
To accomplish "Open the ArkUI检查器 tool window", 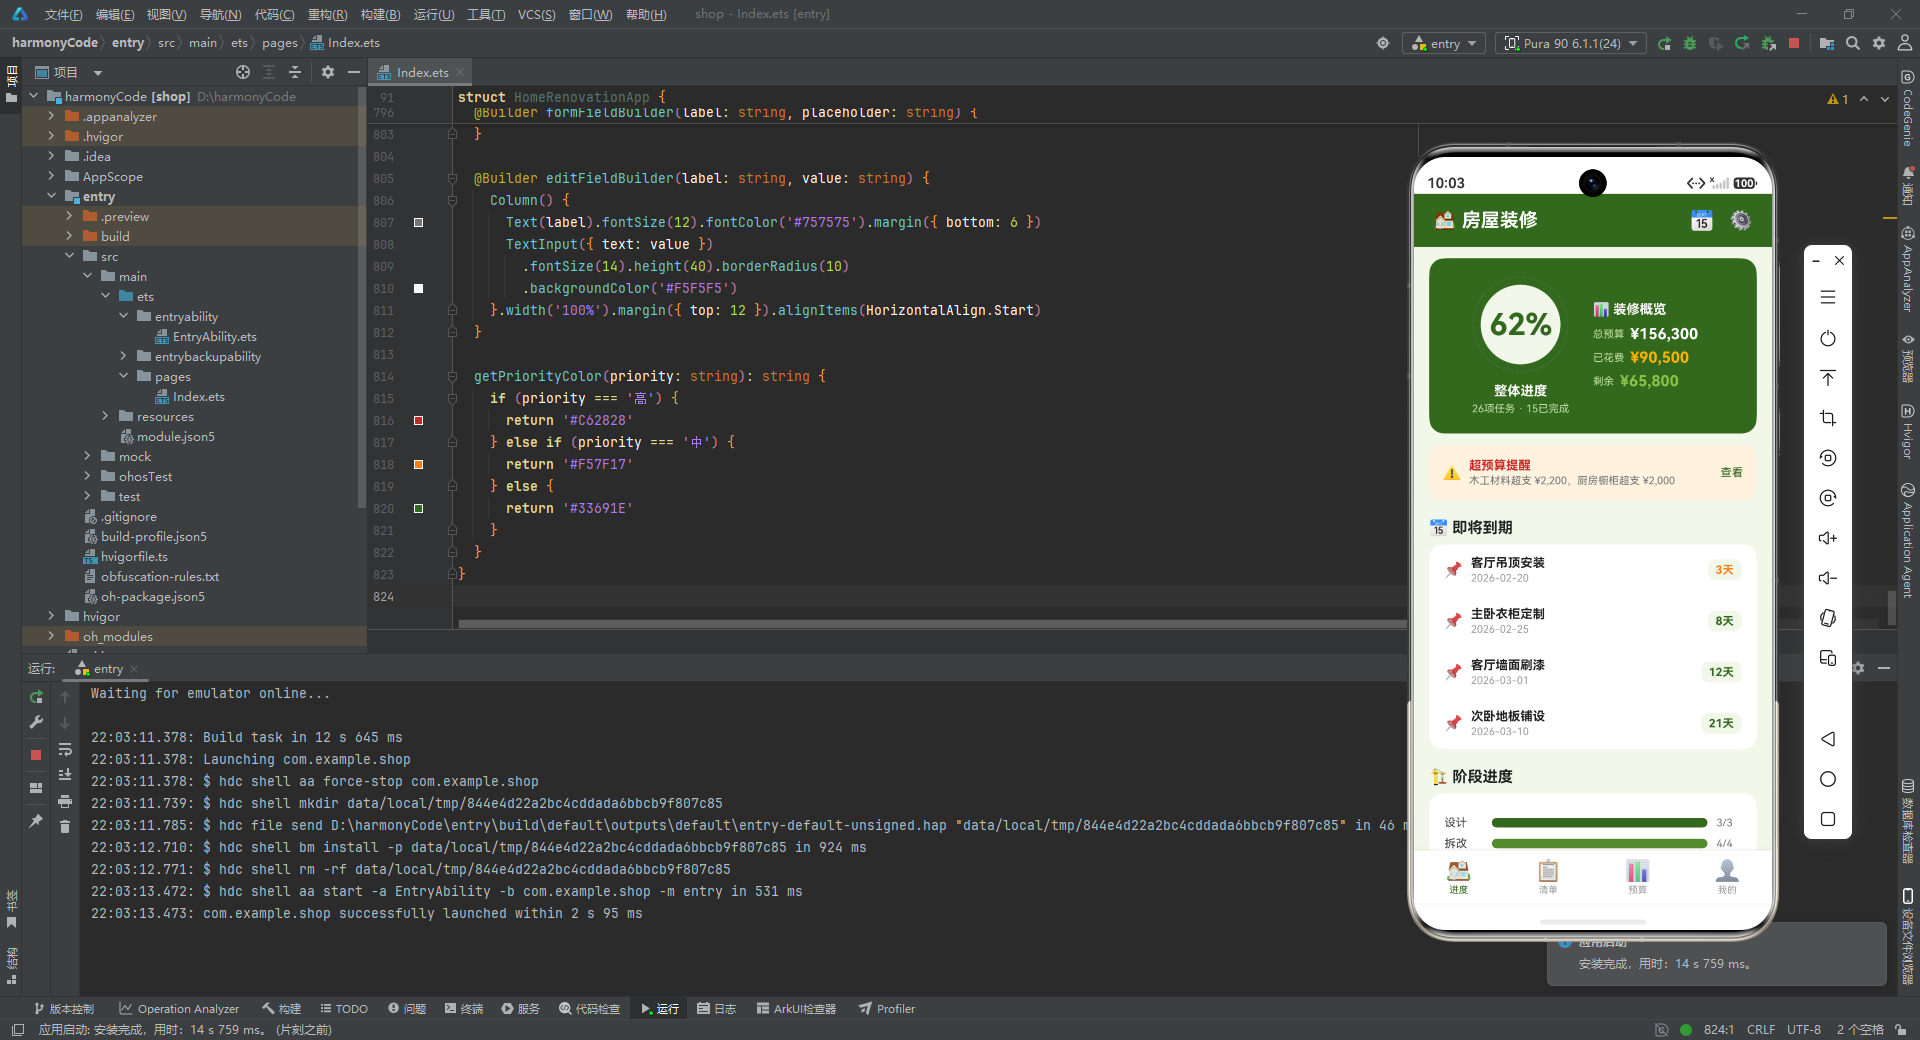I will [796, 1008].
